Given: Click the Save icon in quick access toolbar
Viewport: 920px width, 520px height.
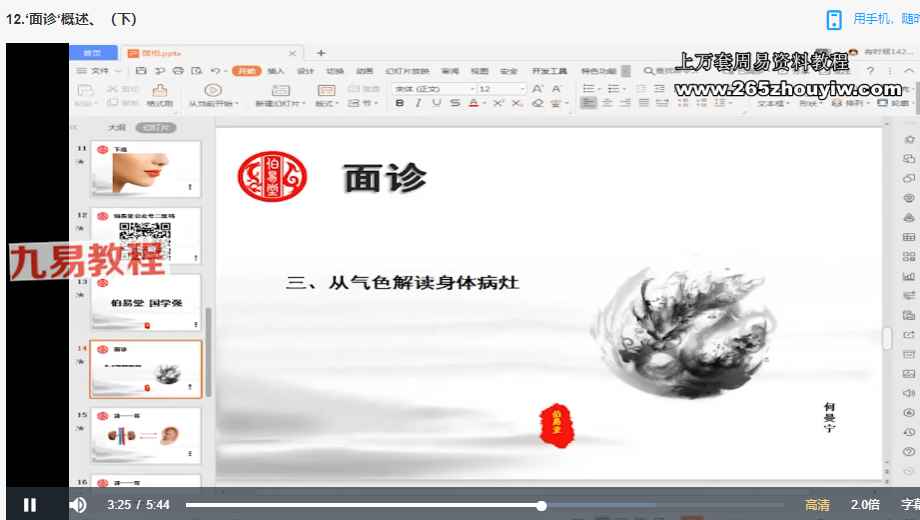Looking at the screenshot, I should coord(141,70).
